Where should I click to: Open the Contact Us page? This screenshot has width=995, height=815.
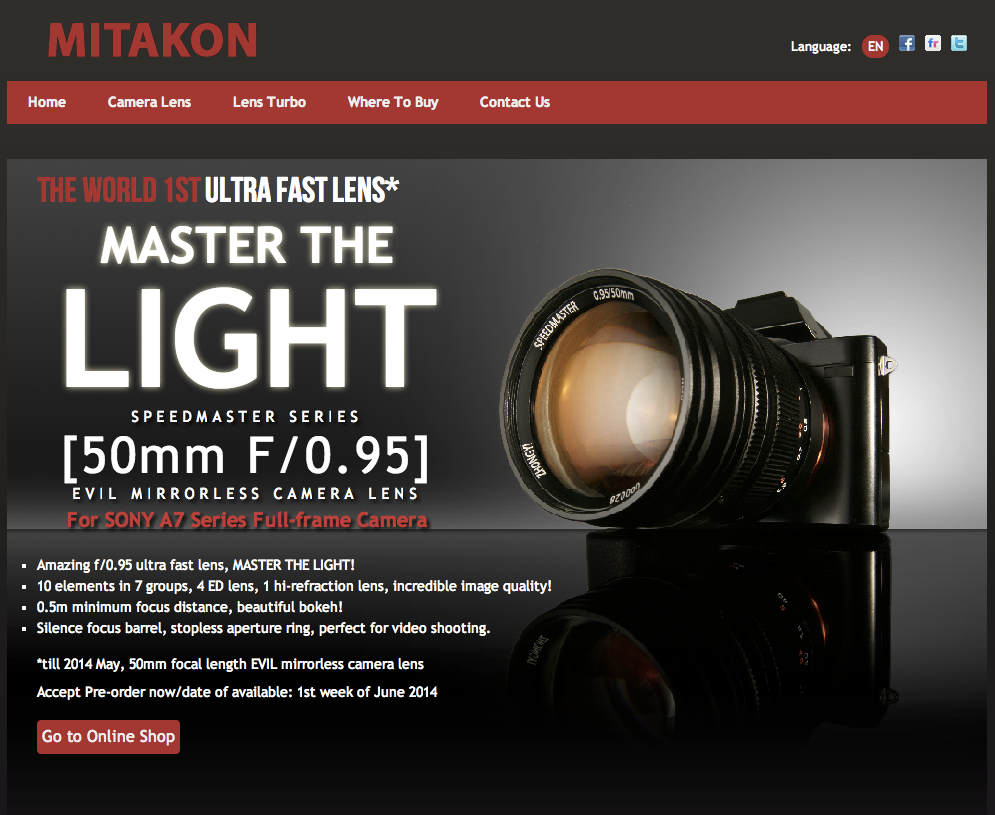point(515,102)
